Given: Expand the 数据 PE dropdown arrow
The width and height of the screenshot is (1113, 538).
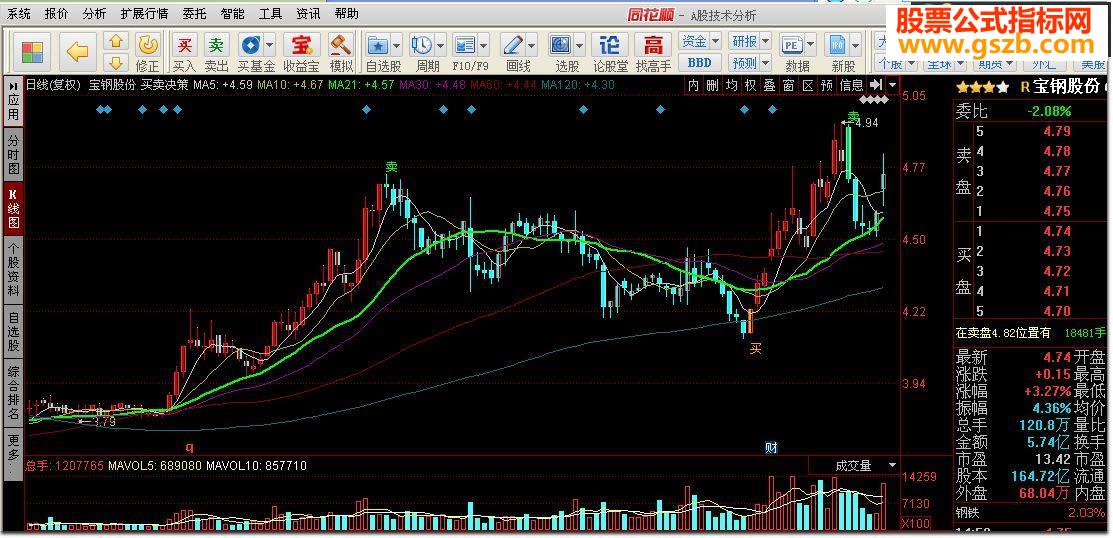Looking at the screenshot, I should click(x=811, y=45).
